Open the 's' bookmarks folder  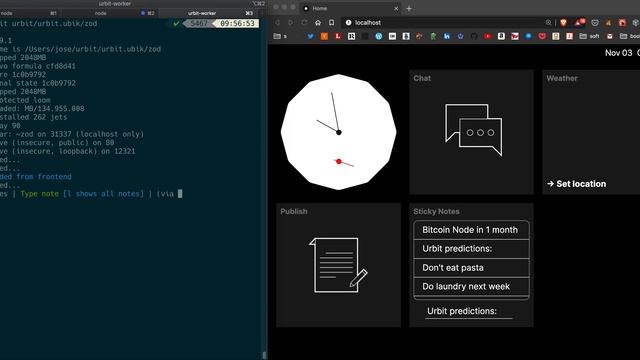pyautogui.click(x=280, y=36)
